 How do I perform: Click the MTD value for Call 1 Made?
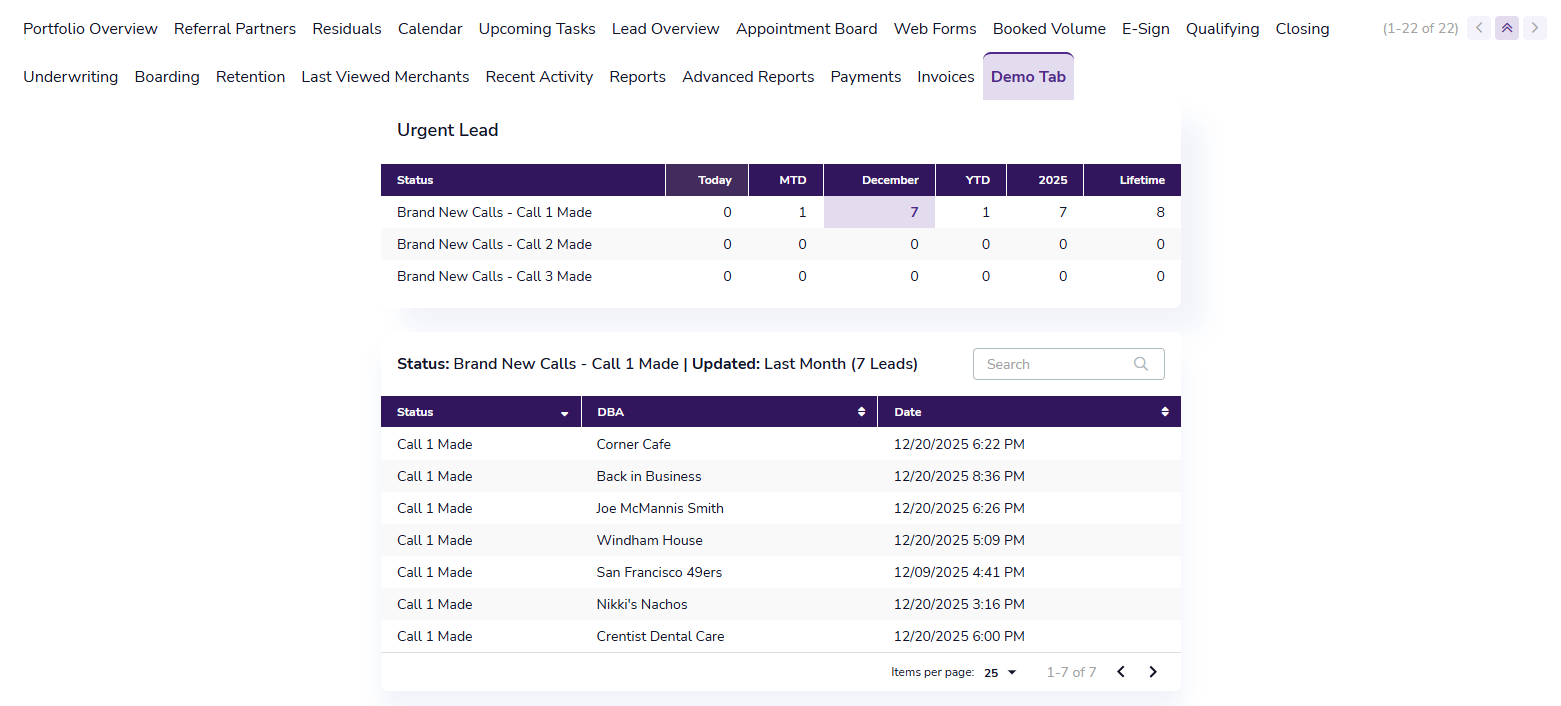pos(802,212)
